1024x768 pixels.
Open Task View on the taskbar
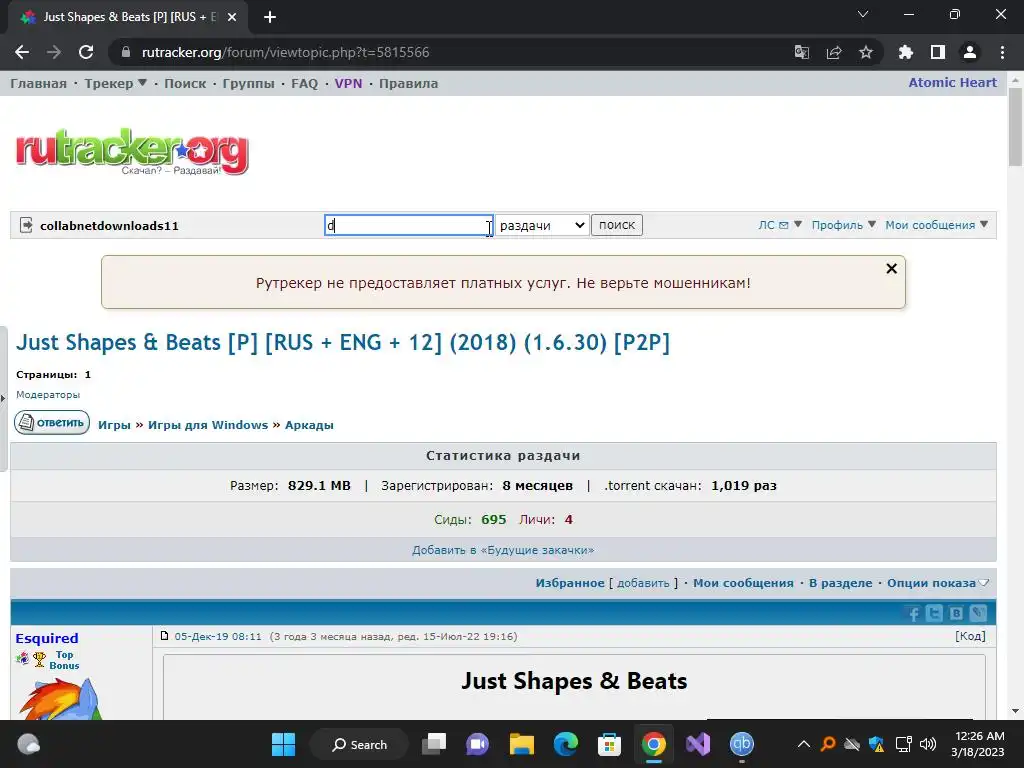click(434, 744)
